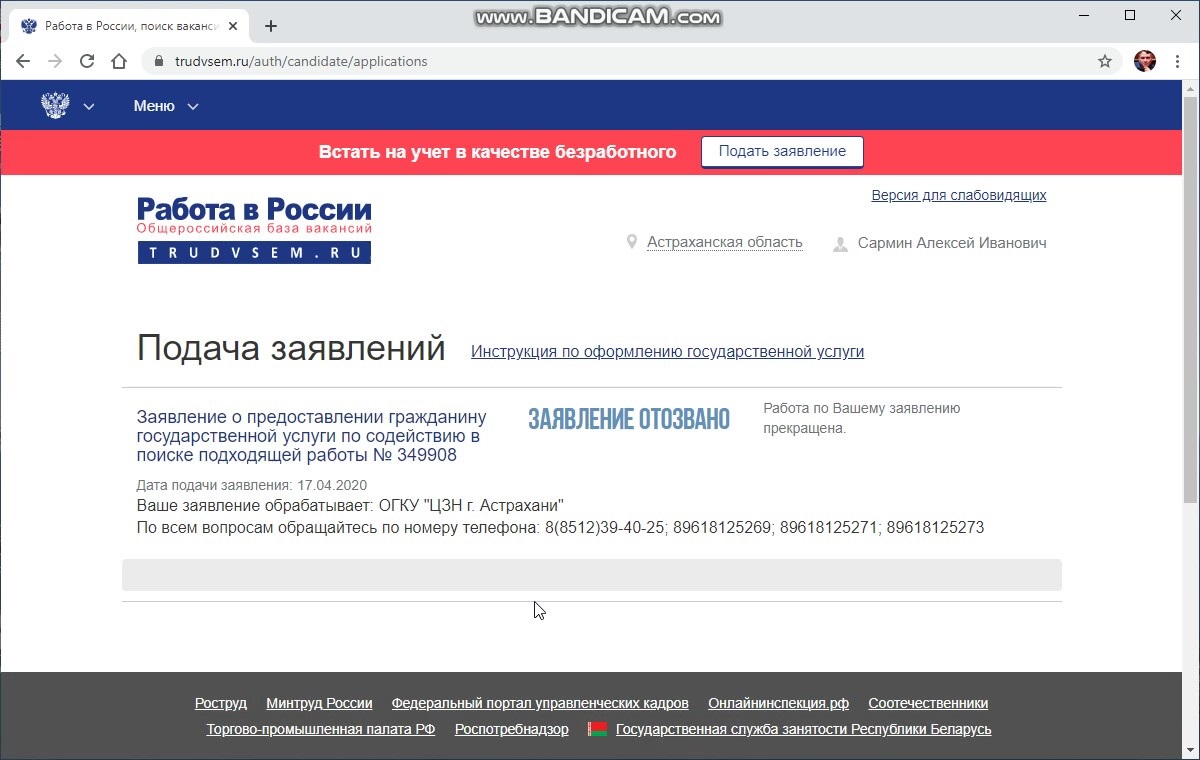Open Версия для слабовидящих link
The width and height of the screenshot is (1200, 760).
(x=959, y=195)
